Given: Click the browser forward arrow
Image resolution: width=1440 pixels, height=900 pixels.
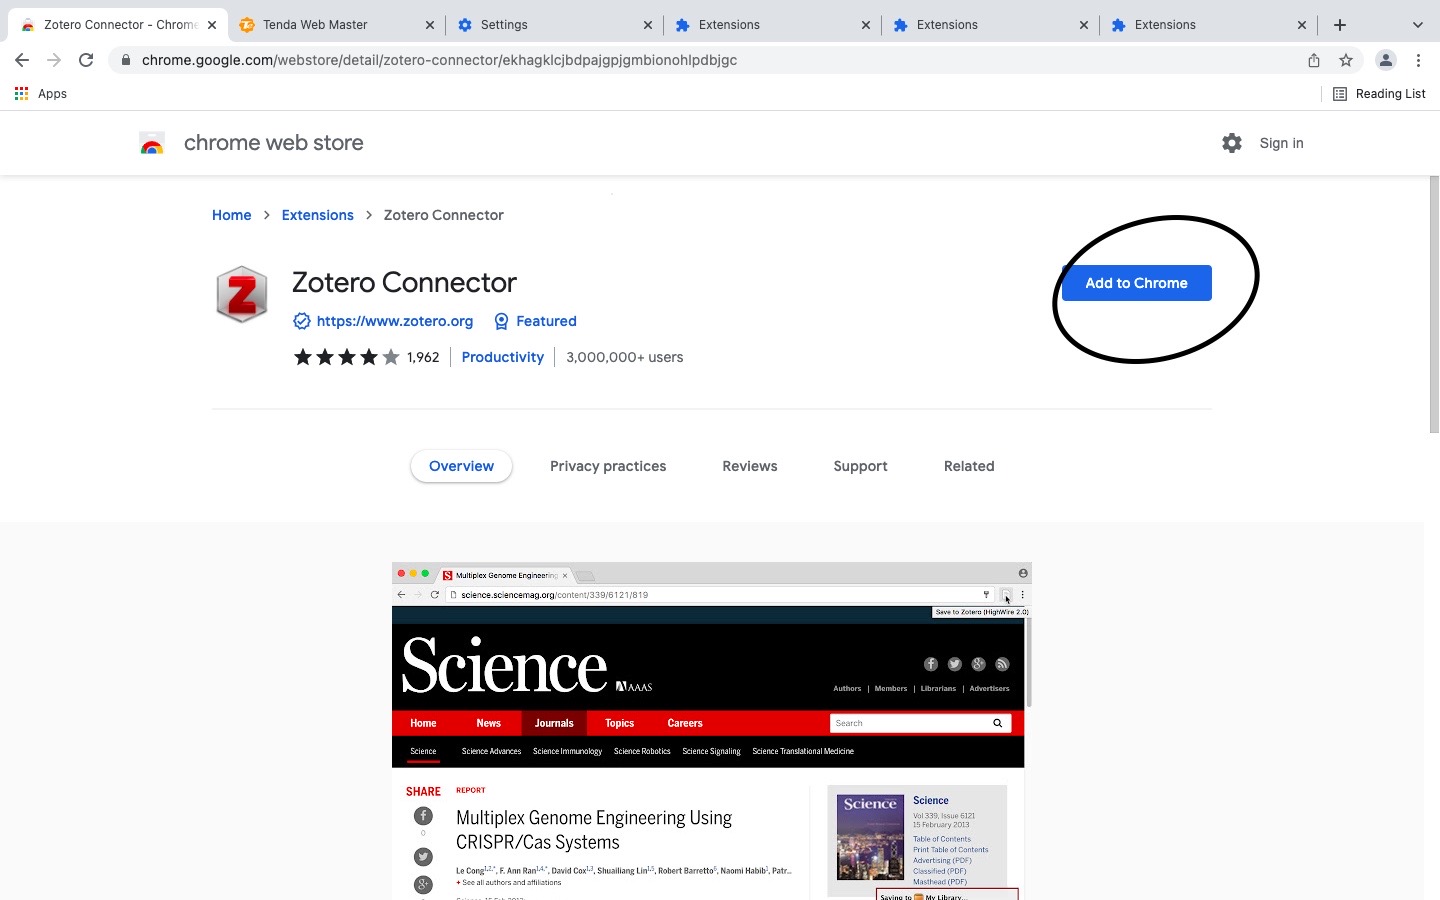Looking at the screenshot, I should [54, 60].
